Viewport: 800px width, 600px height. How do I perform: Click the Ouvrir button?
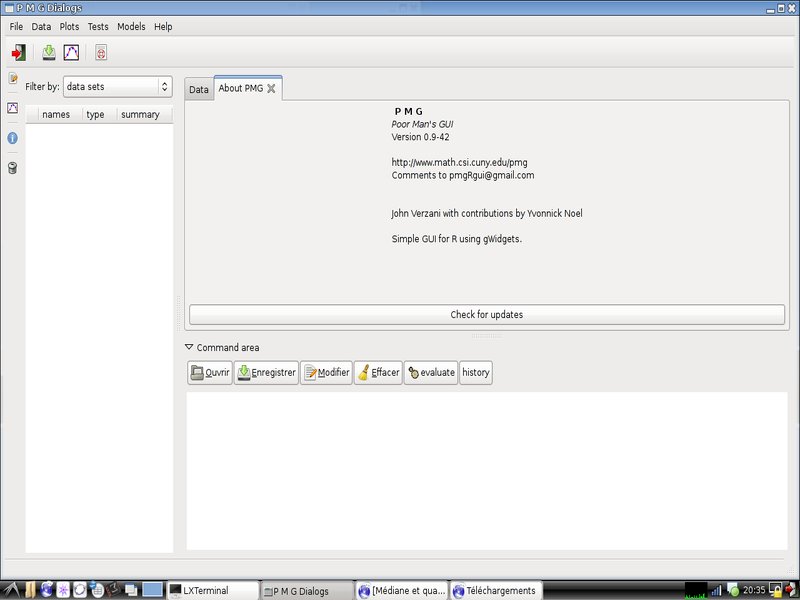click(x=210, y=373)
